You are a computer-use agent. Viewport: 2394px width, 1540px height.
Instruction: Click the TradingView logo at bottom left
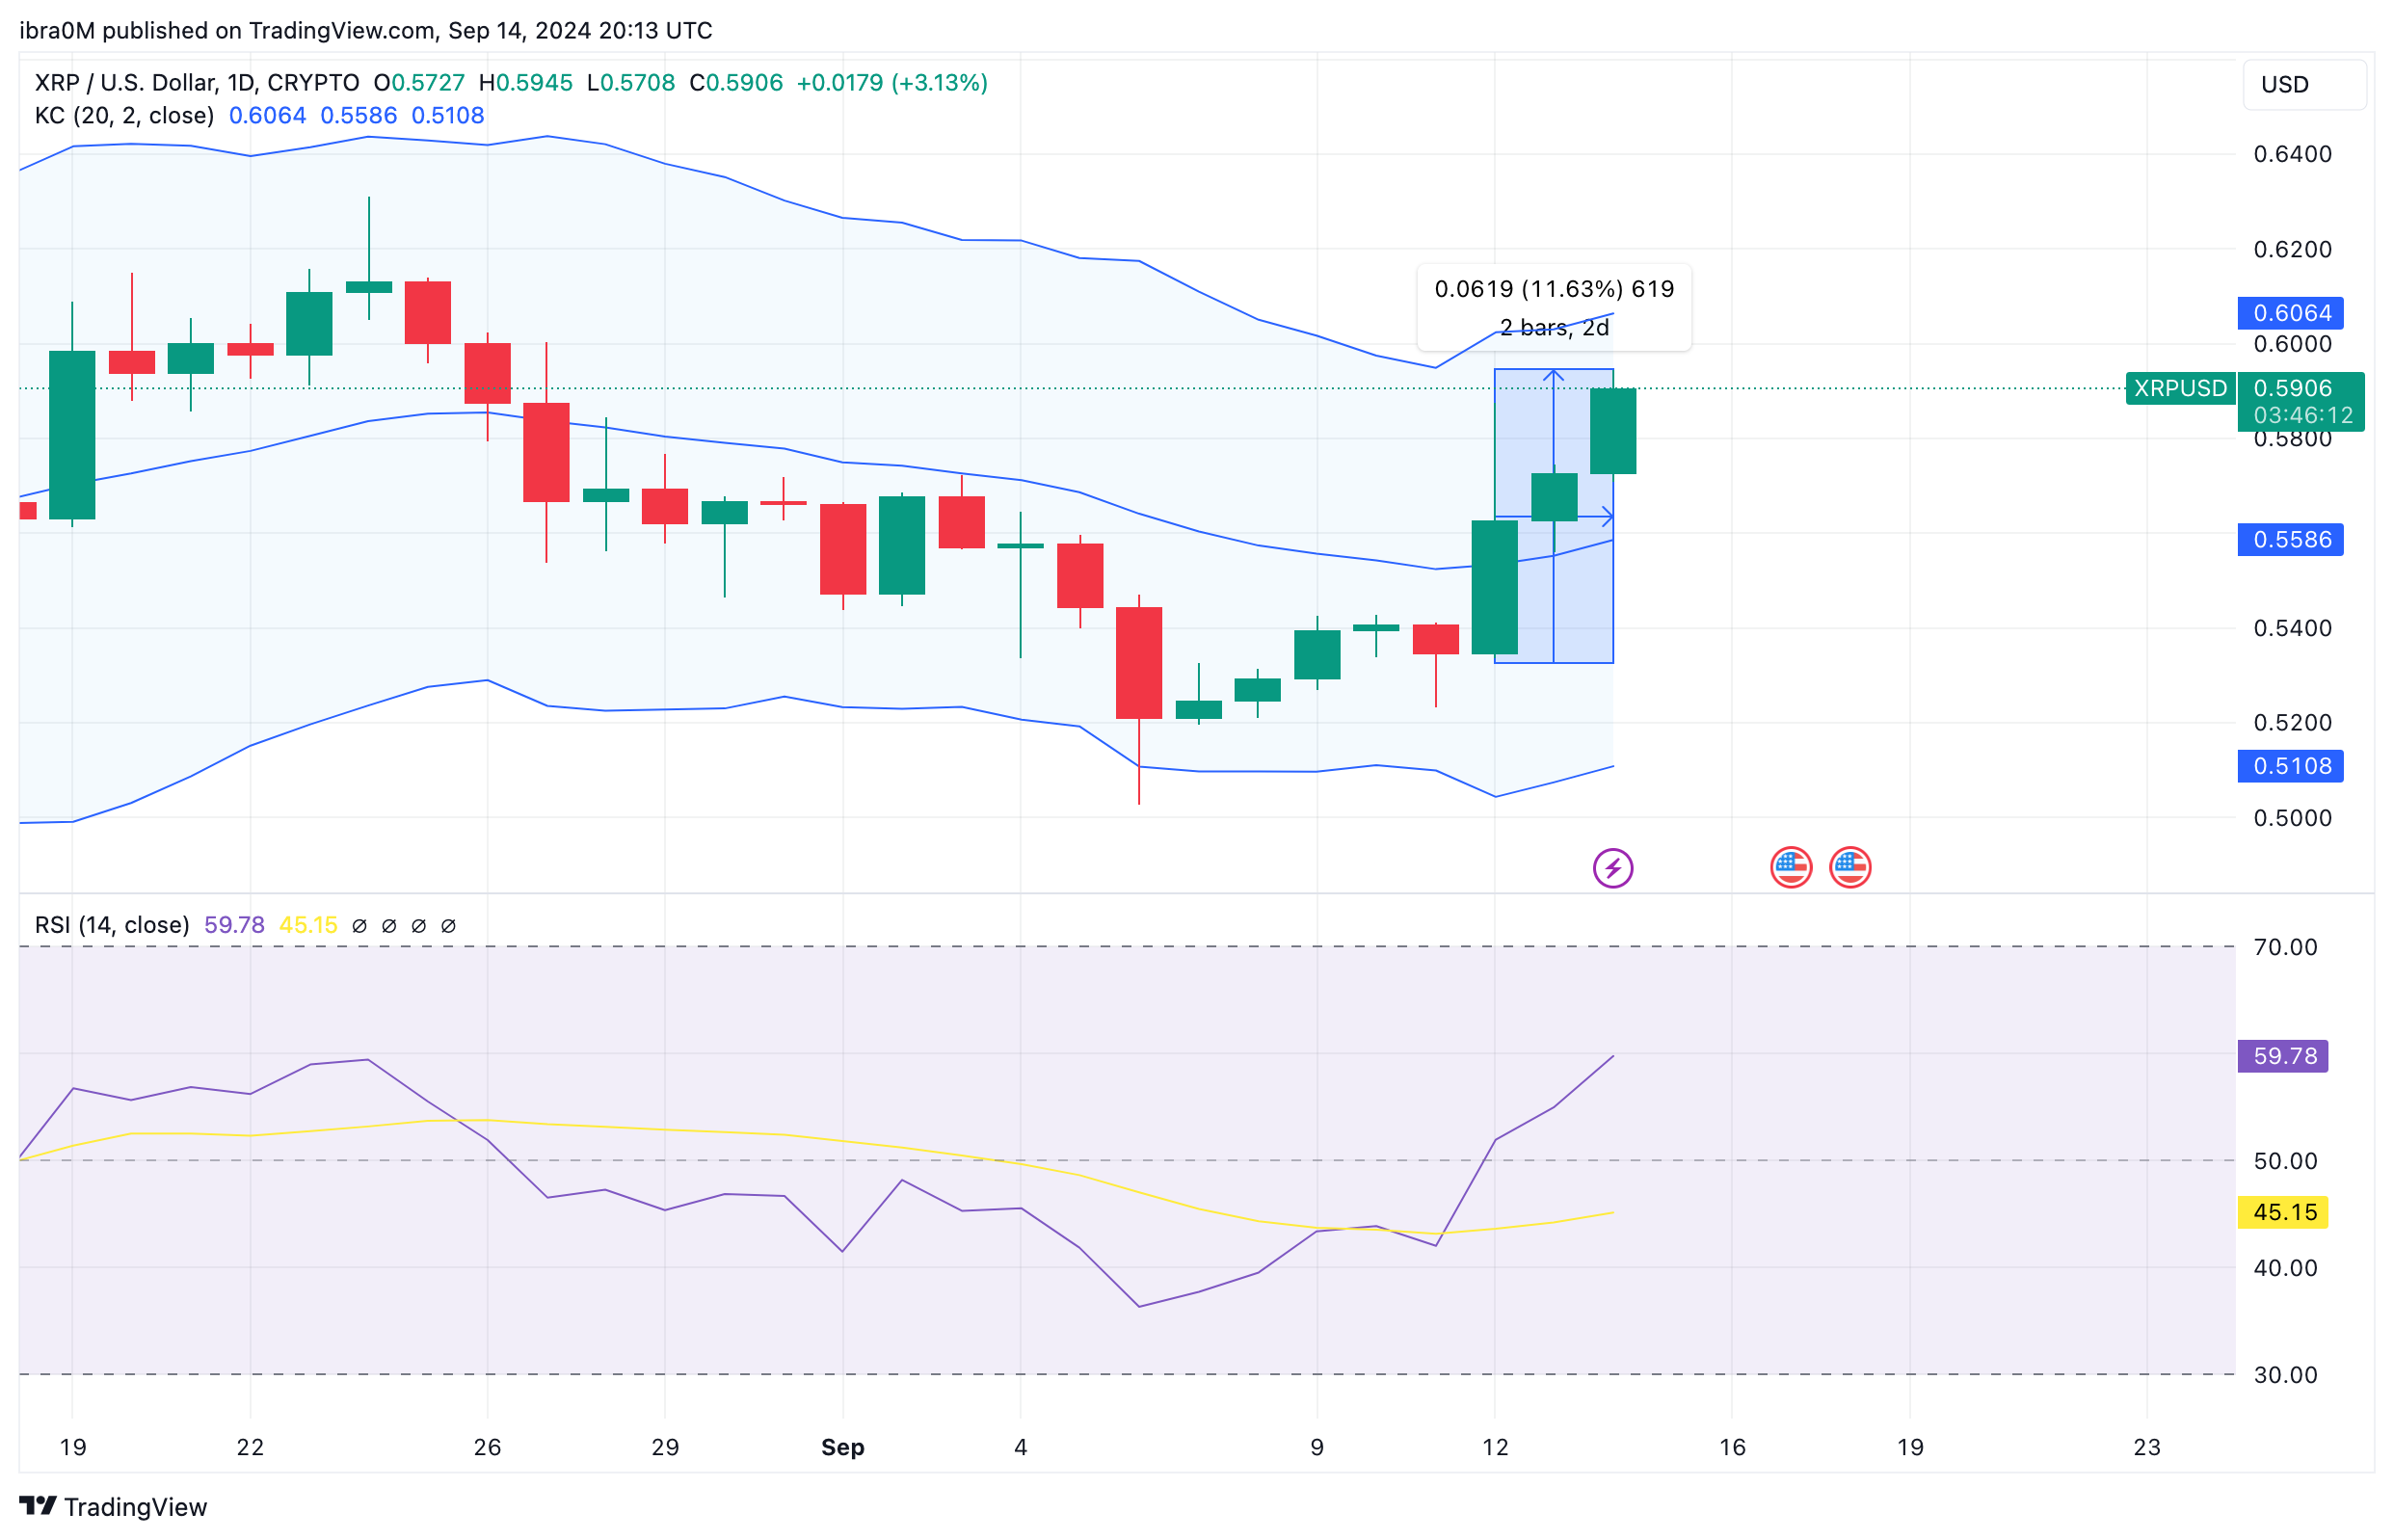(x=113, y=1506)
